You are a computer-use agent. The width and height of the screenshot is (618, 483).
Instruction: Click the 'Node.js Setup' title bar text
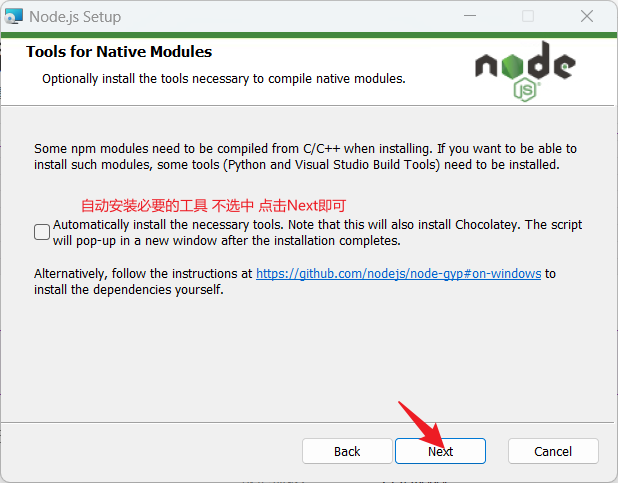[75, 17]
